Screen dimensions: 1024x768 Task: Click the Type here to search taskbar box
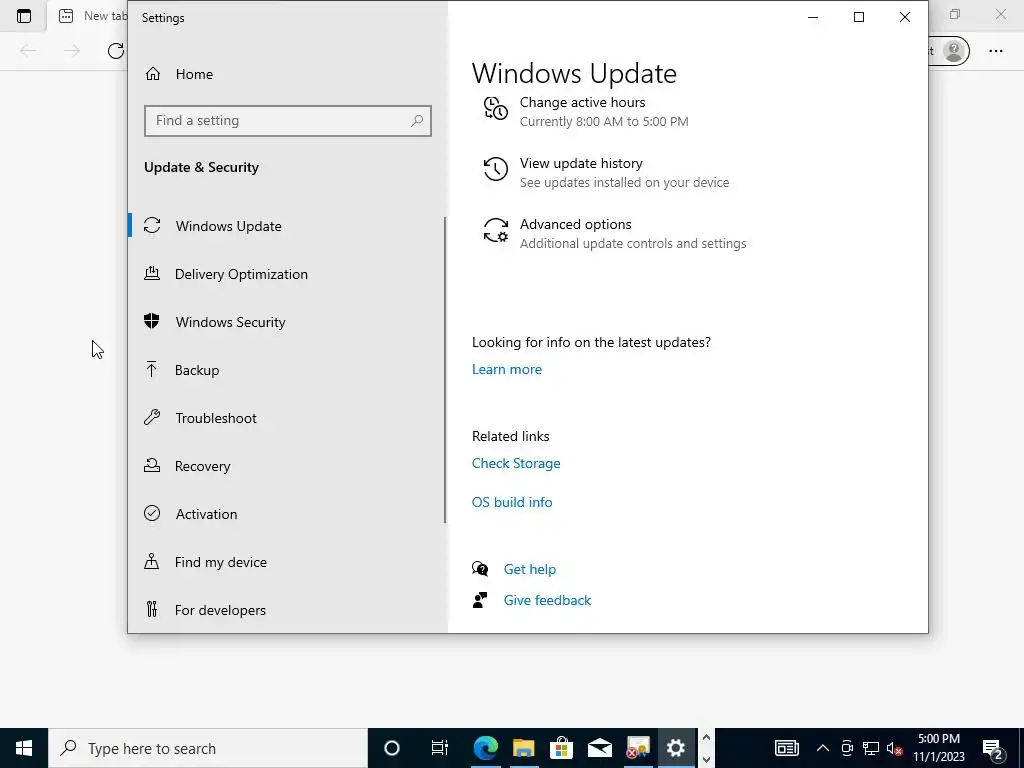tap(208, 748)
